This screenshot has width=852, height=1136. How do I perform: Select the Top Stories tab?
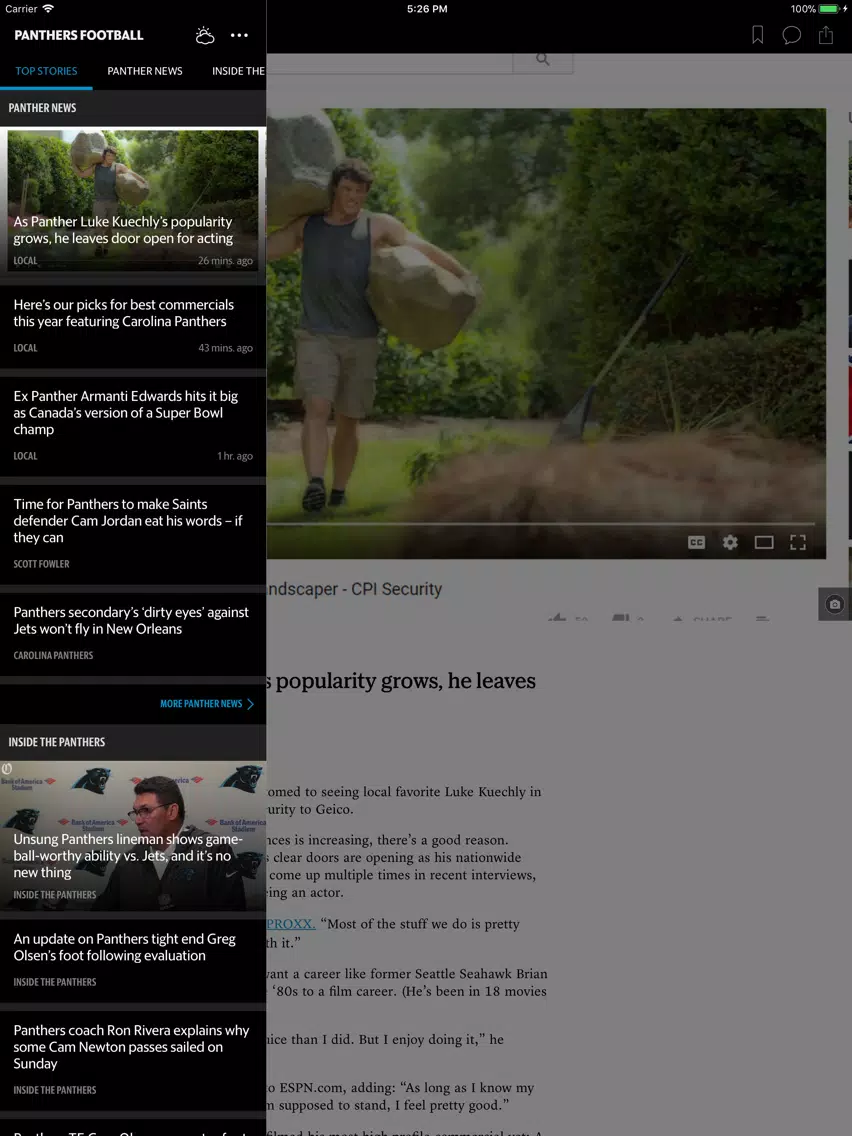pos(46,71)
